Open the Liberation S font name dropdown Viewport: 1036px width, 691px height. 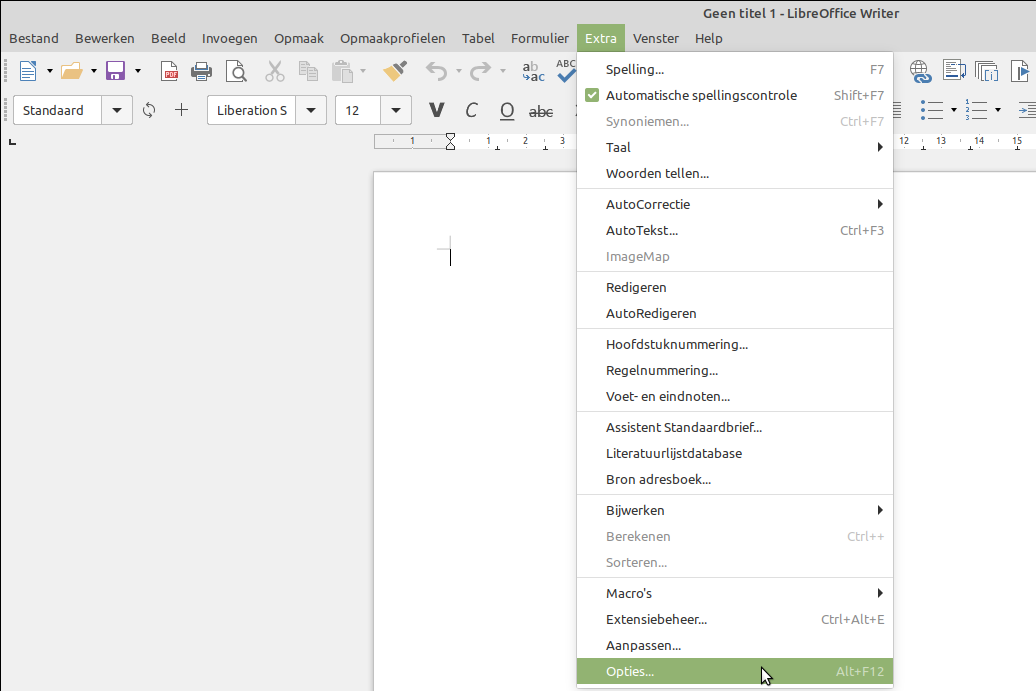click(x=311, y=110)
